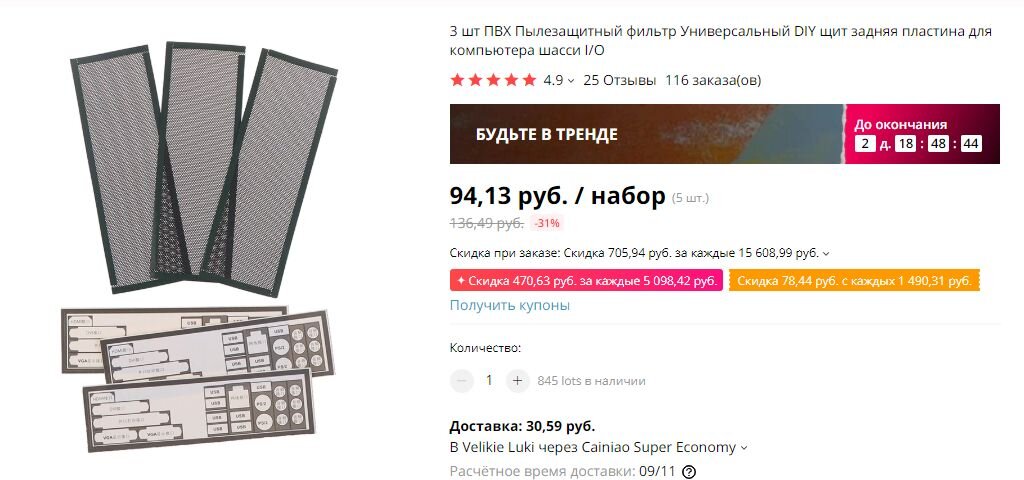Expand the 4.9 rating breakdown chevron
This screenshot has width=1024, height=480.
(571, 81)
